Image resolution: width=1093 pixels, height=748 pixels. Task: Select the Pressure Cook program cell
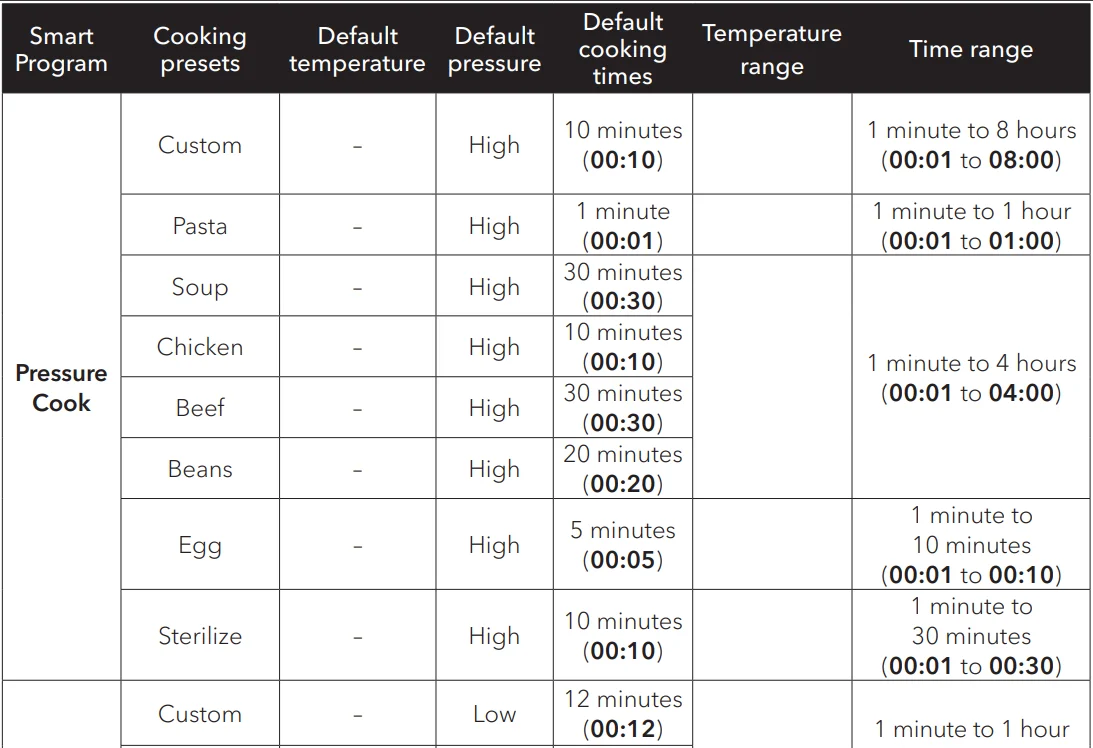click(61, 388)
